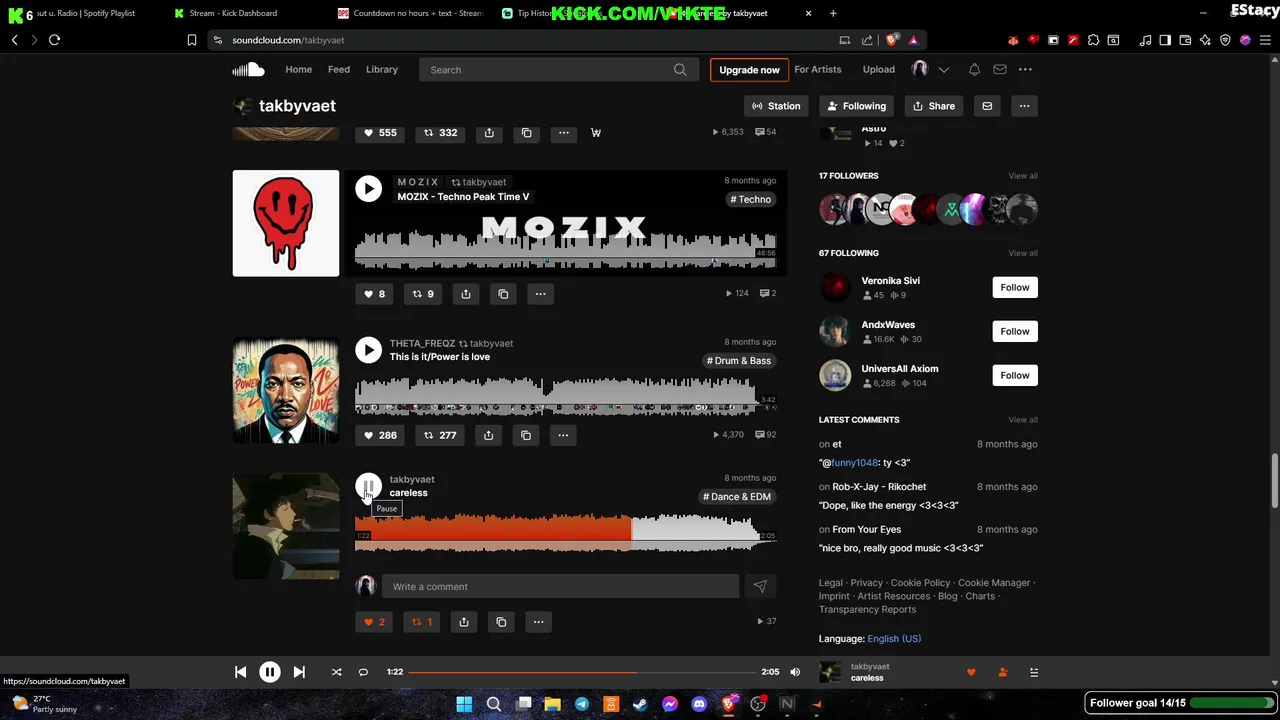Image resolution: width=1280 pixels, height=720 pixels.
Task: Repost MOZIX track with 9 reposts
Action: (423, 294)
